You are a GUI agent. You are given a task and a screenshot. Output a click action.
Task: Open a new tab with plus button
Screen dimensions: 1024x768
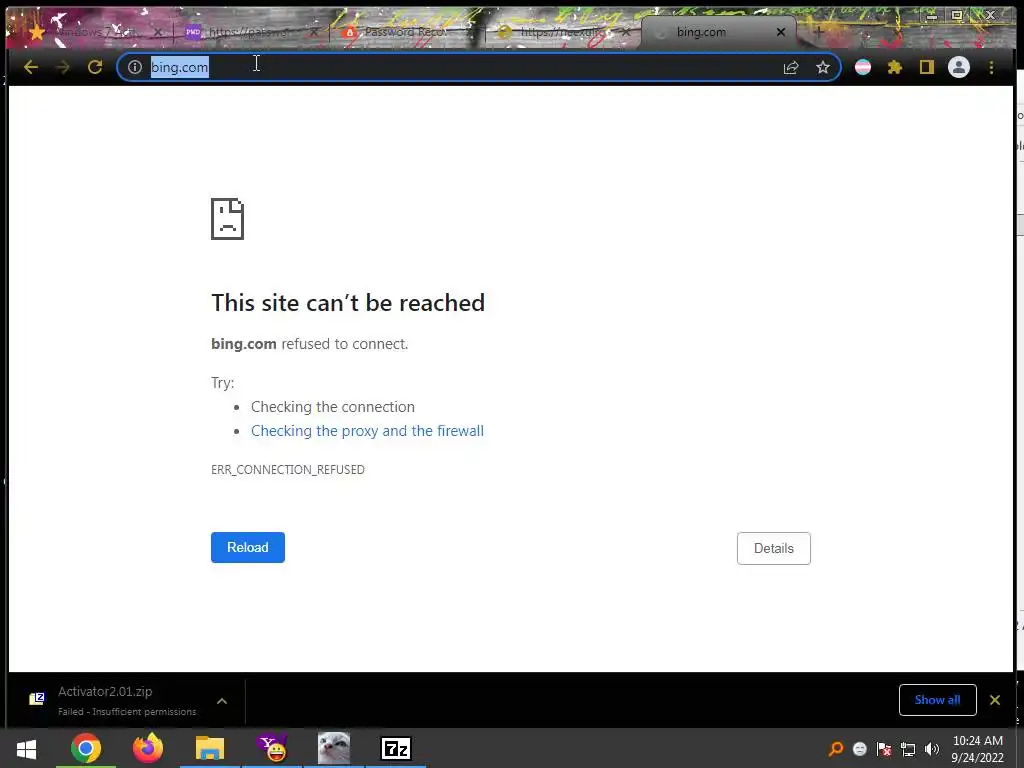click(x=818, y=31)
